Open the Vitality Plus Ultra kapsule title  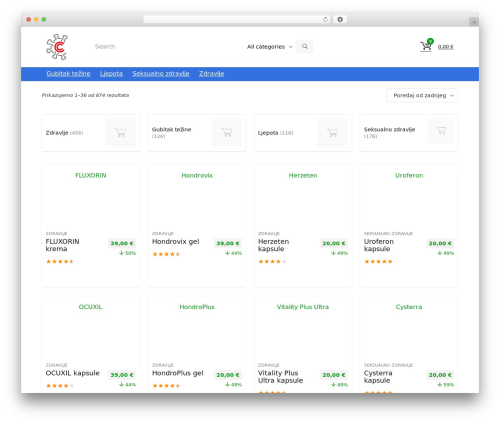tap(280, 377)
